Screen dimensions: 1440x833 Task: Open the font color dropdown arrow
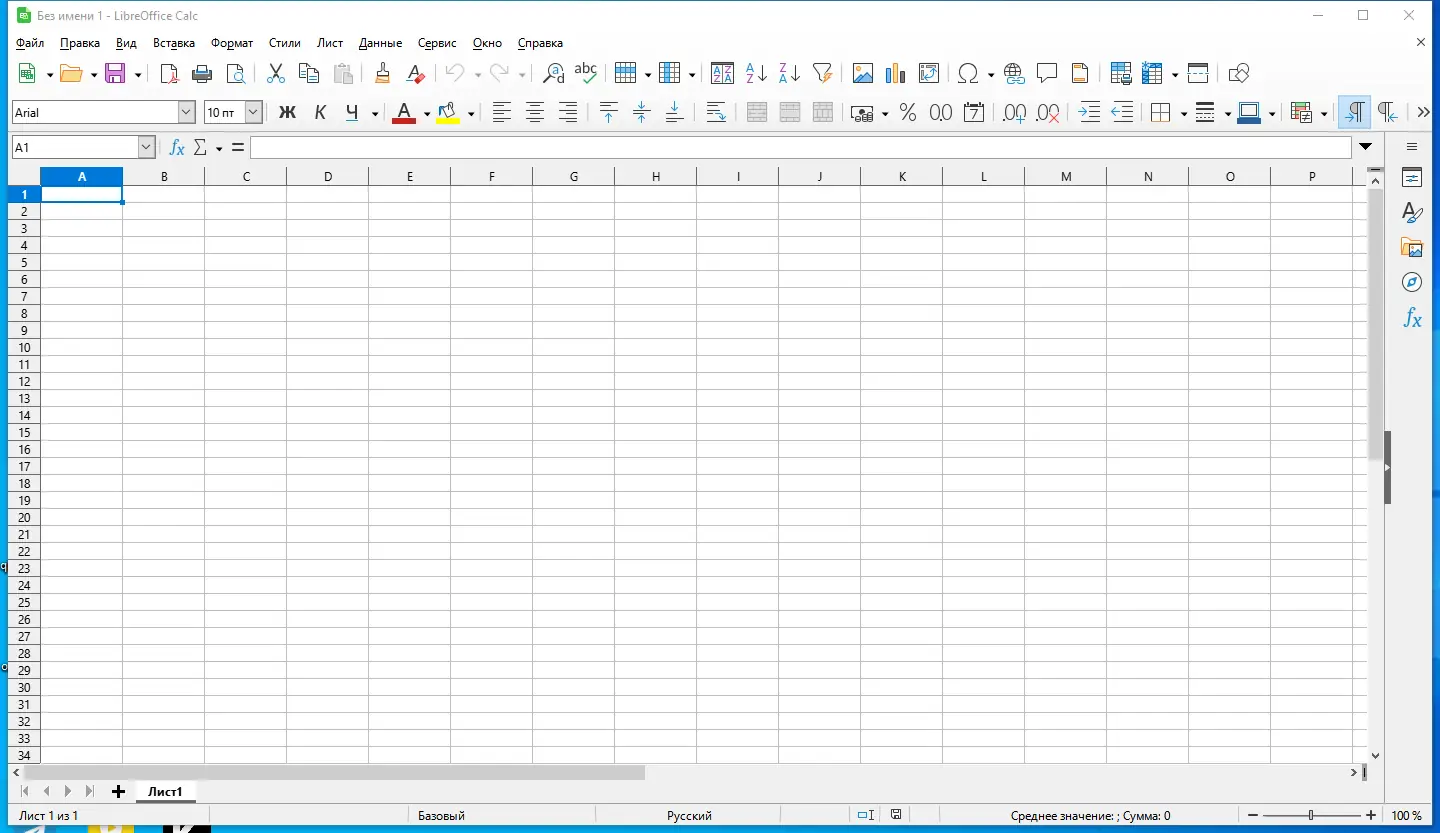click(427, 114)
